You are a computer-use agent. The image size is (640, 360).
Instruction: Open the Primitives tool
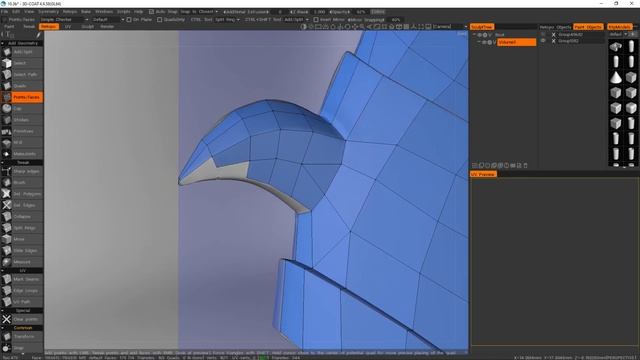click(x=22, y=131)
